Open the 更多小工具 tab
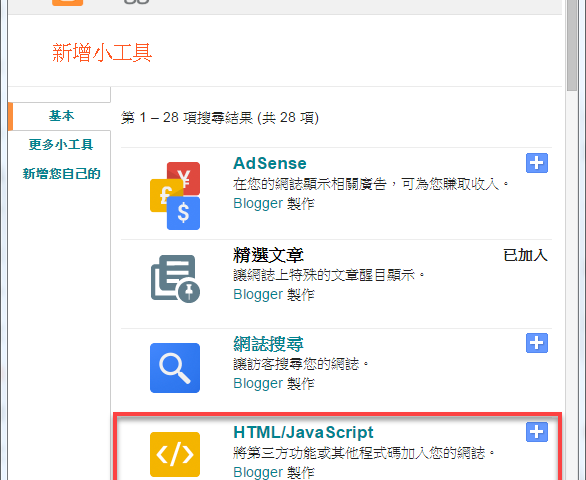This screenshot has width=586, height=480. [x=61, y=145]
